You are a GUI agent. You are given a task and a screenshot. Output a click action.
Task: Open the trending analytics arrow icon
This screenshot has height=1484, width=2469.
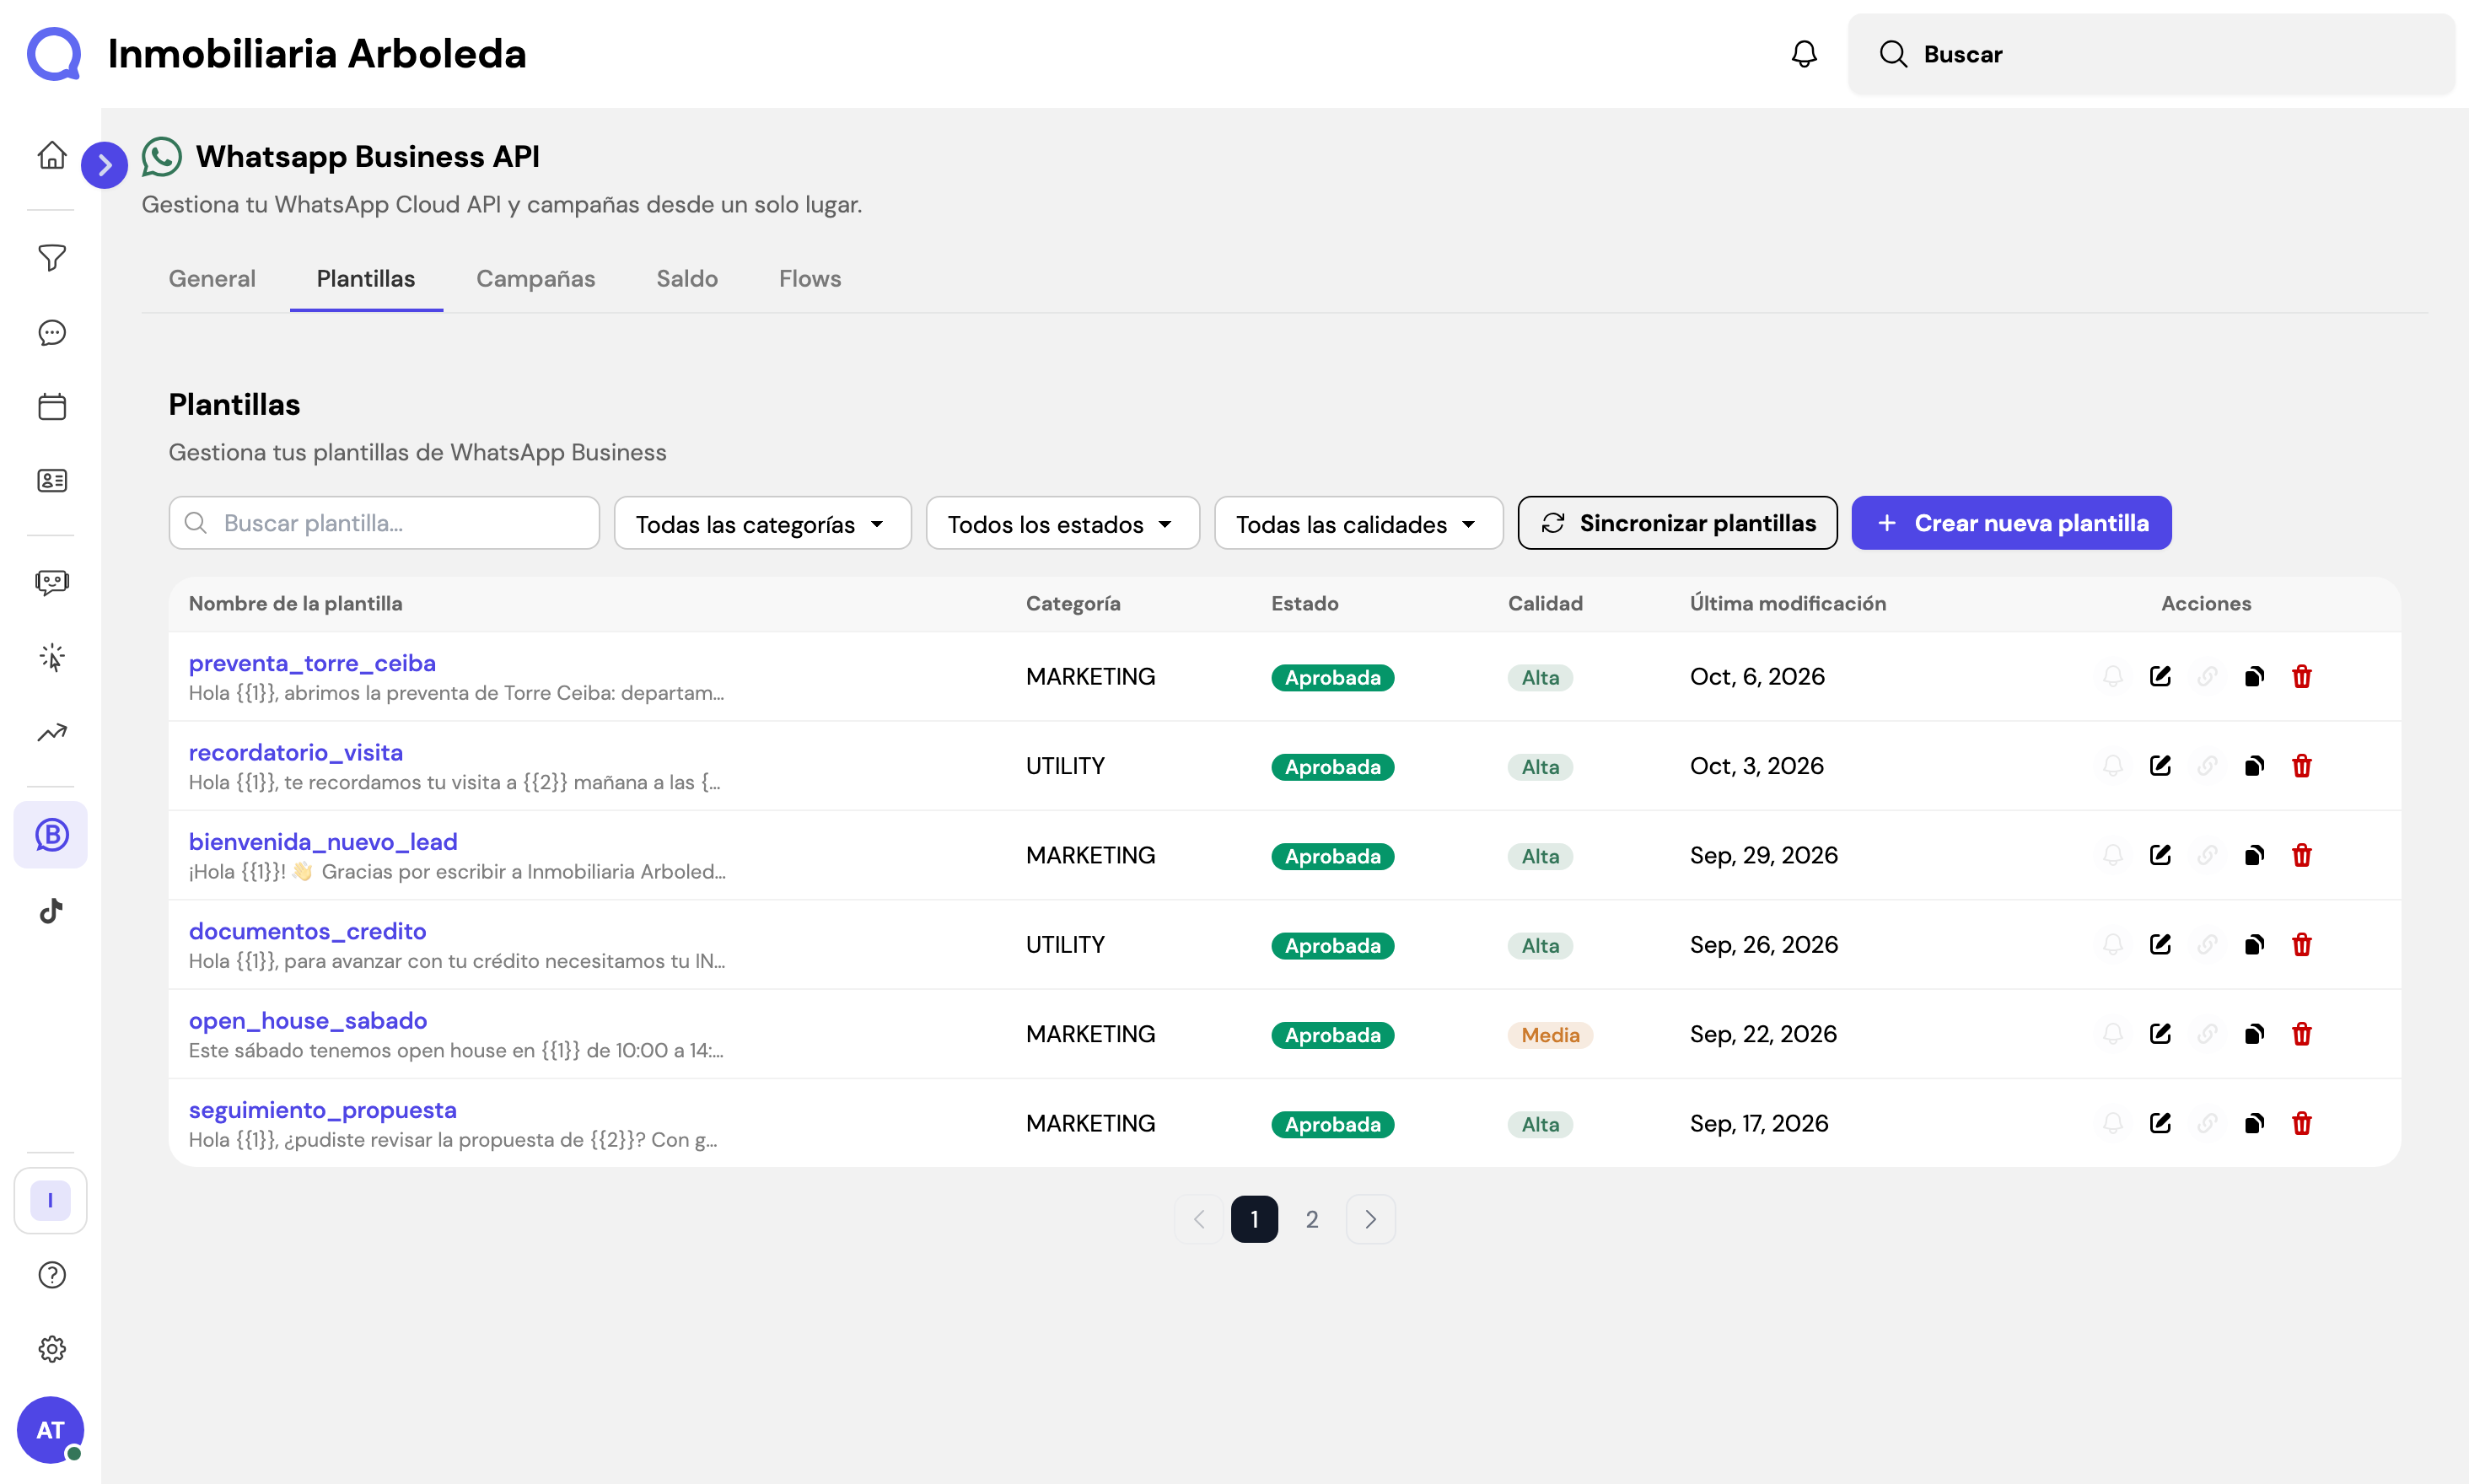pos(52,732)
